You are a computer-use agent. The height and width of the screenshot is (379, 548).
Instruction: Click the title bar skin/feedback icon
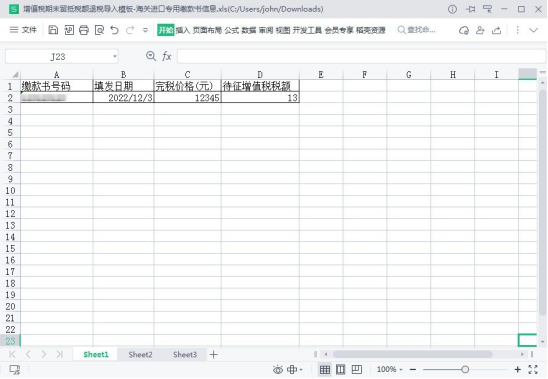click(x=487, y=9)
